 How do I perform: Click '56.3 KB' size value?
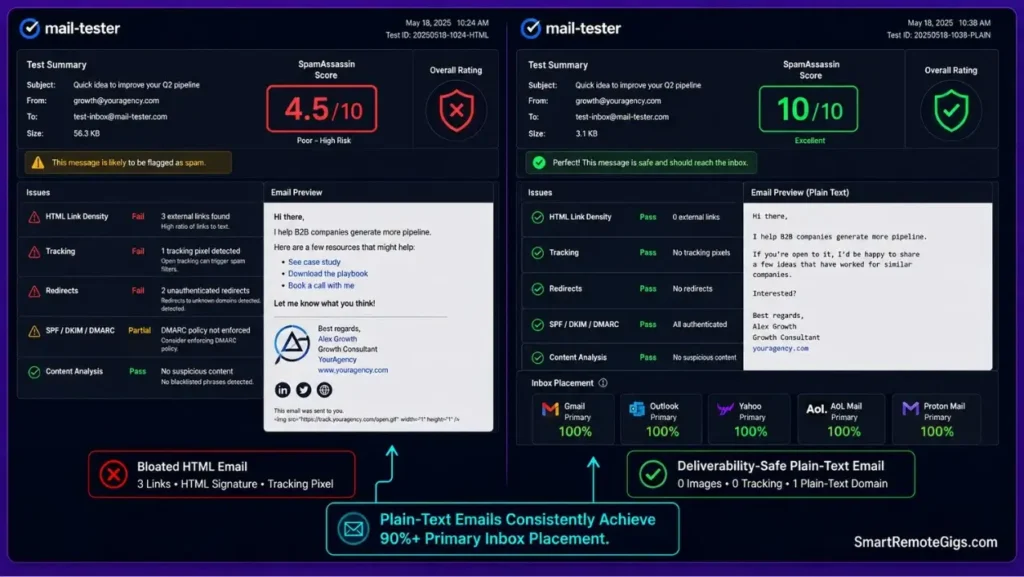[86, 133]
